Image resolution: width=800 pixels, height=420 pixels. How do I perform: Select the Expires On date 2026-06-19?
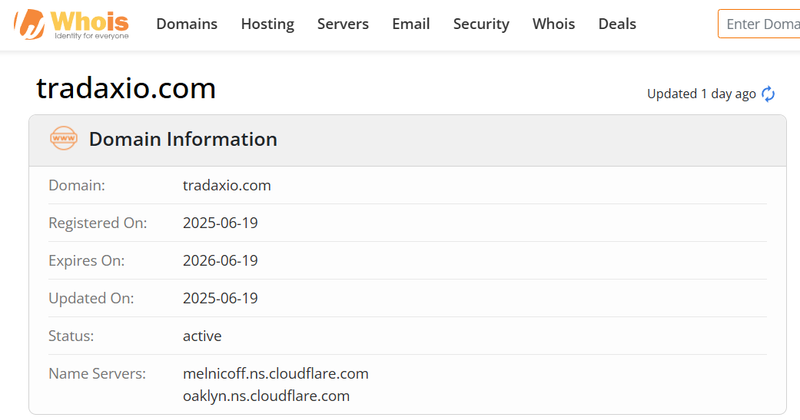(220, 261)
